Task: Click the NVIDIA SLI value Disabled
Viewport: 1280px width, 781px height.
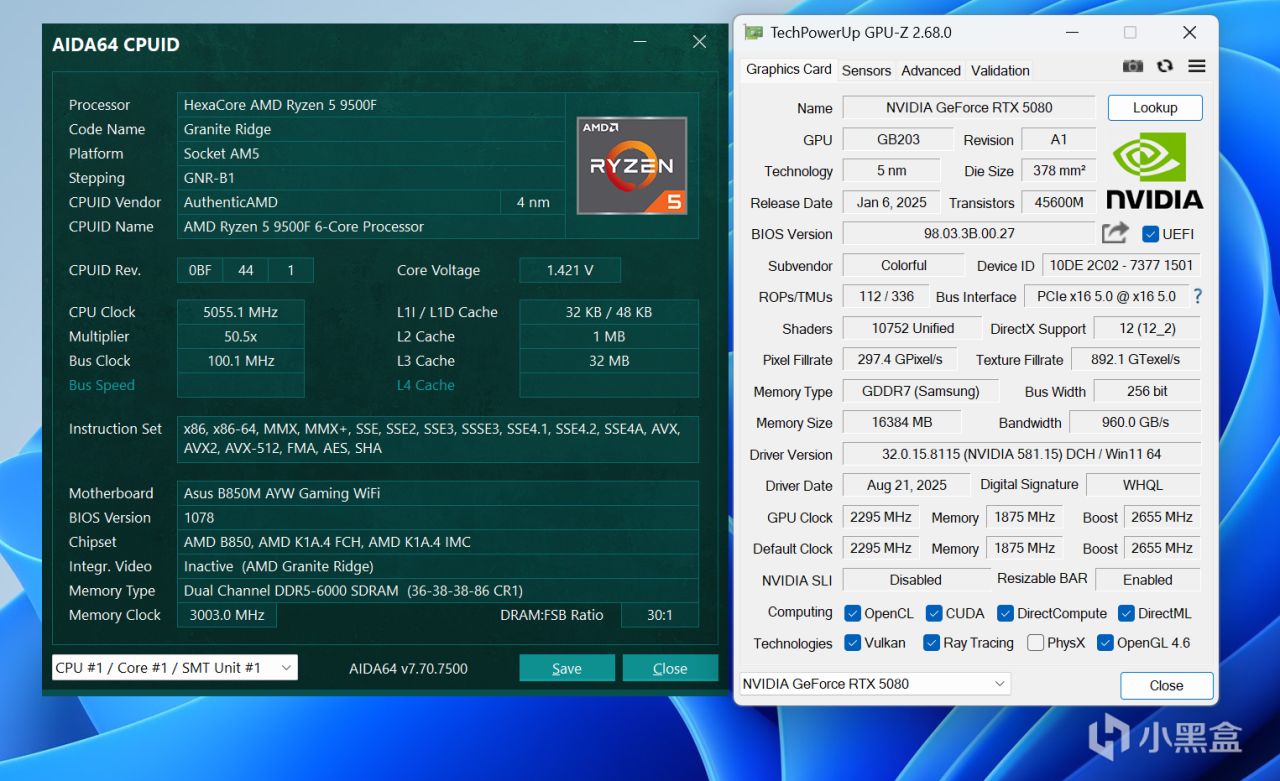Action: [x=915, y=579]
